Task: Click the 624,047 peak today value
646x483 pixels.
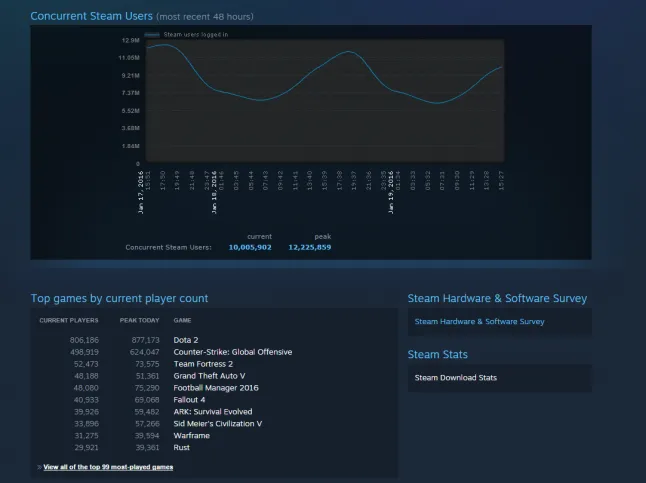Action: pyautogui.click(x=144, y=352)
